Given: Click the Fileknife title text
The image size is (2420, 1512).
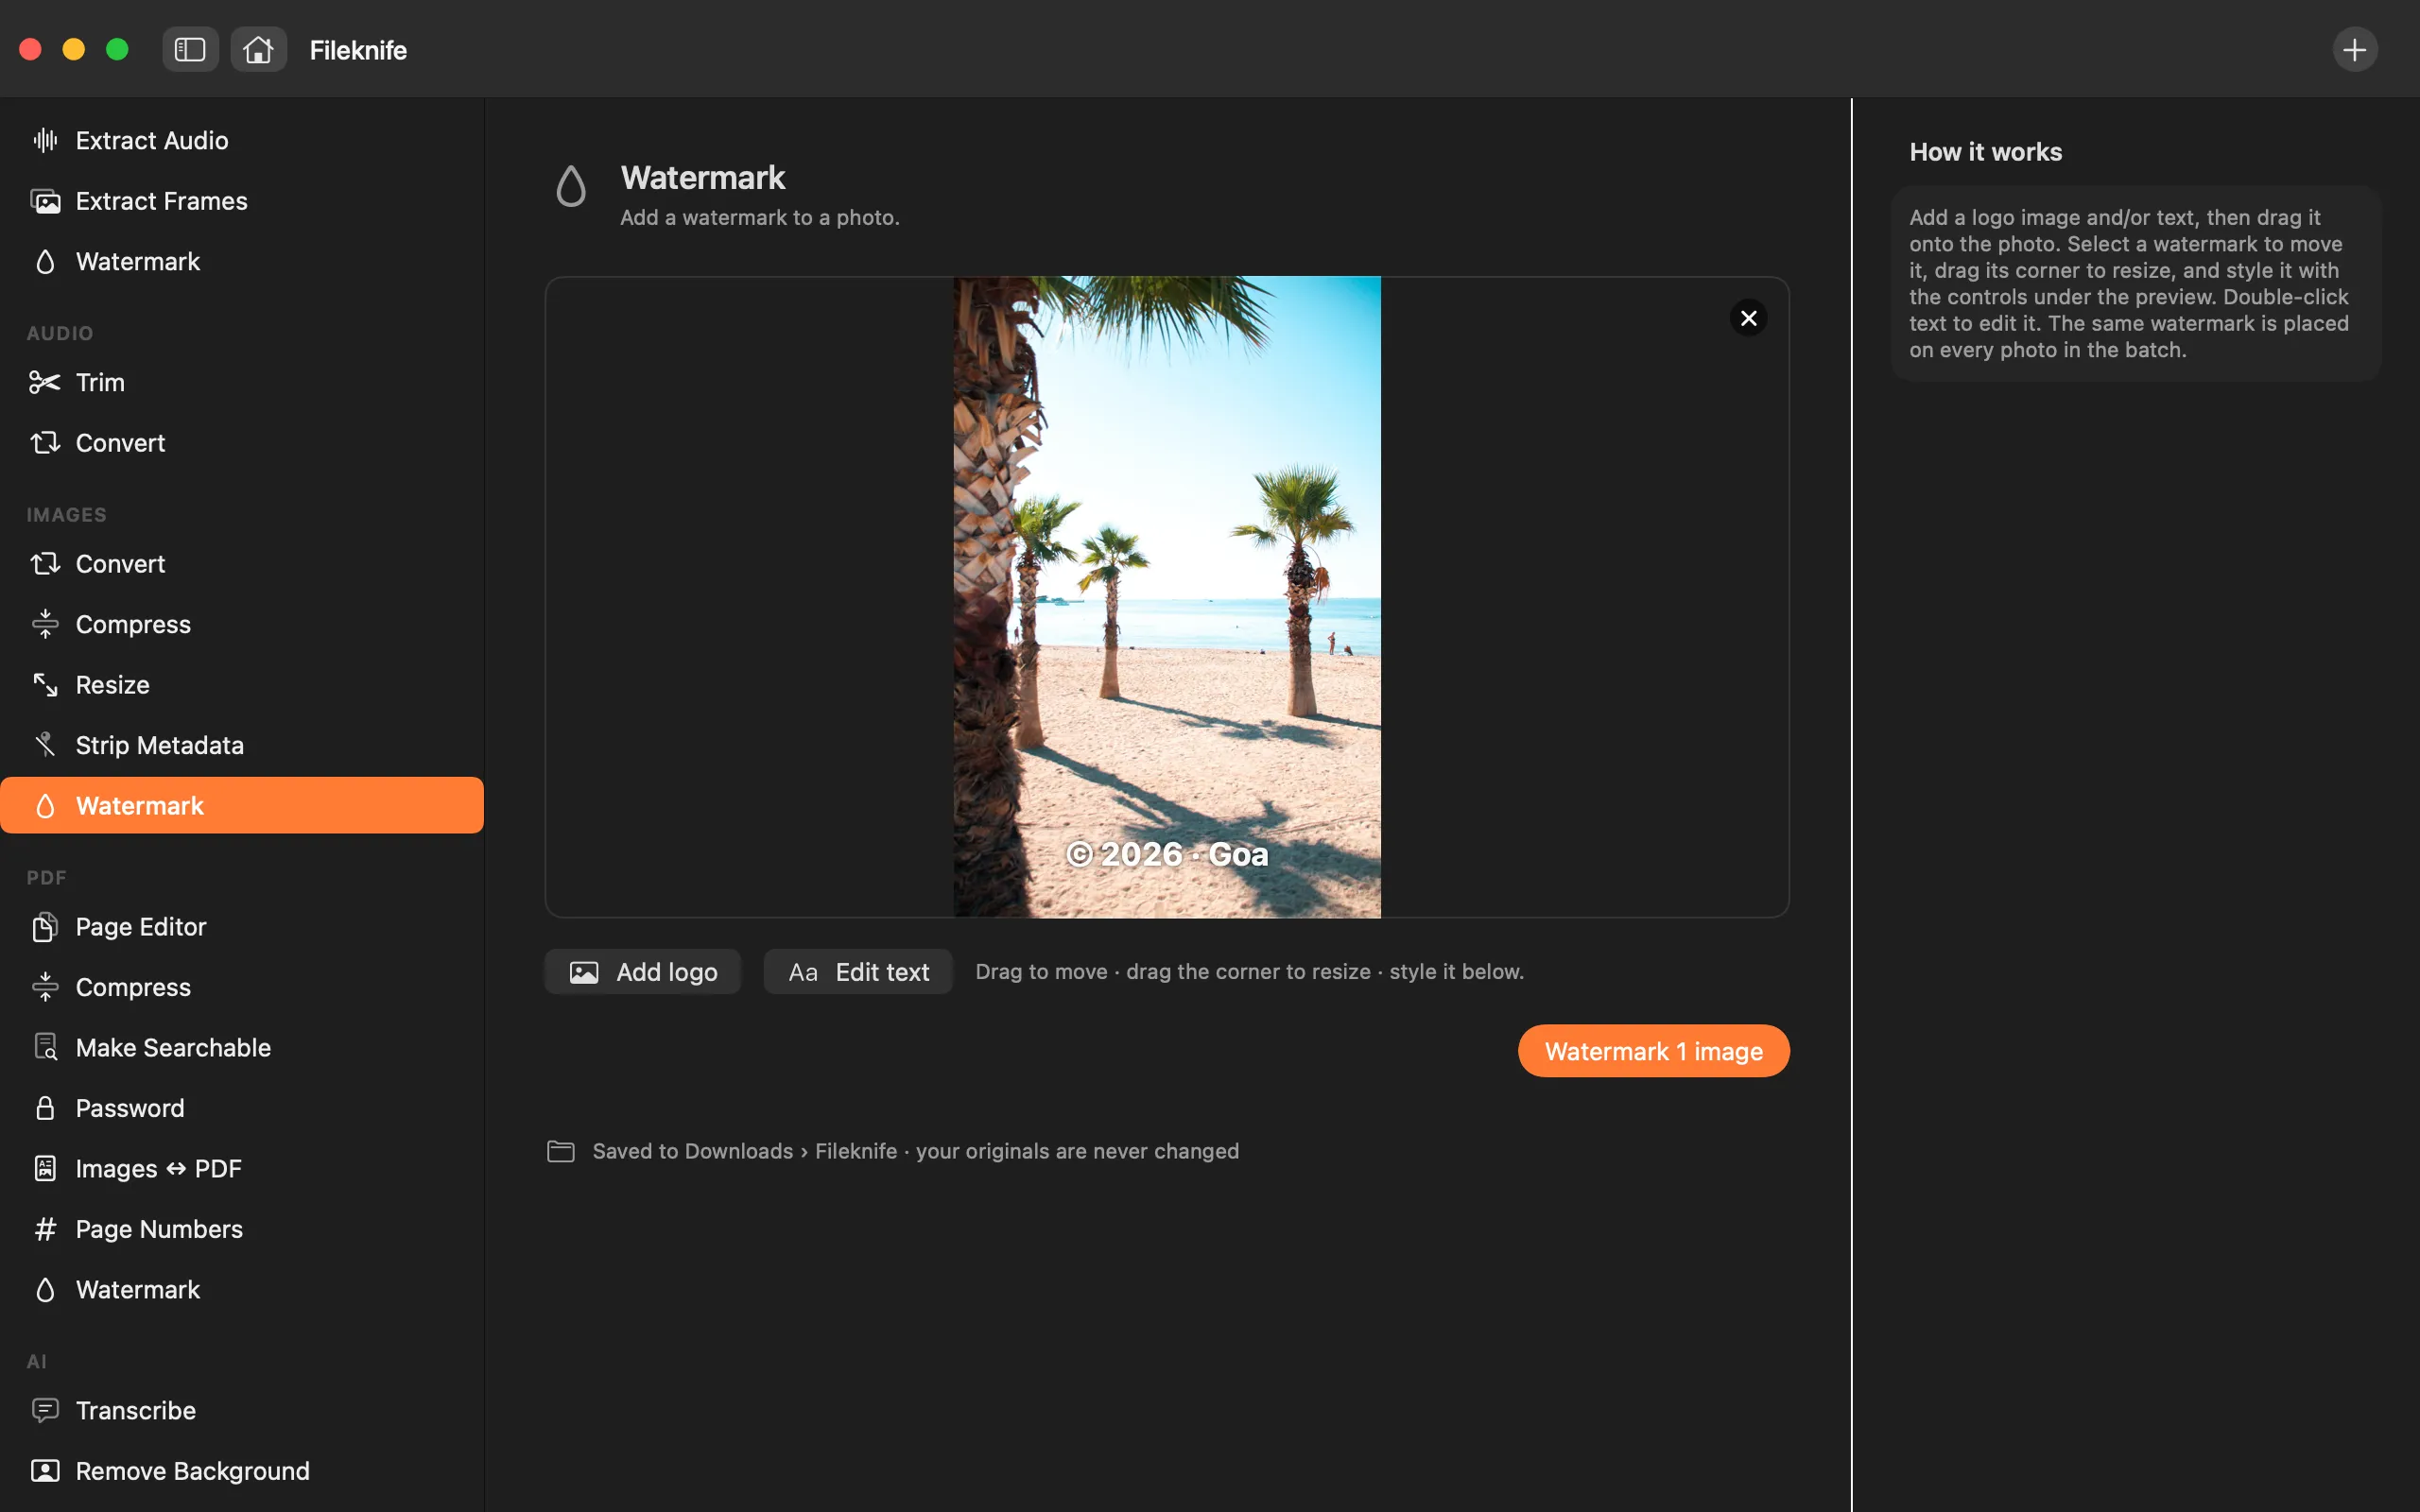Looking at the screenshot, I should coord(358,50).
